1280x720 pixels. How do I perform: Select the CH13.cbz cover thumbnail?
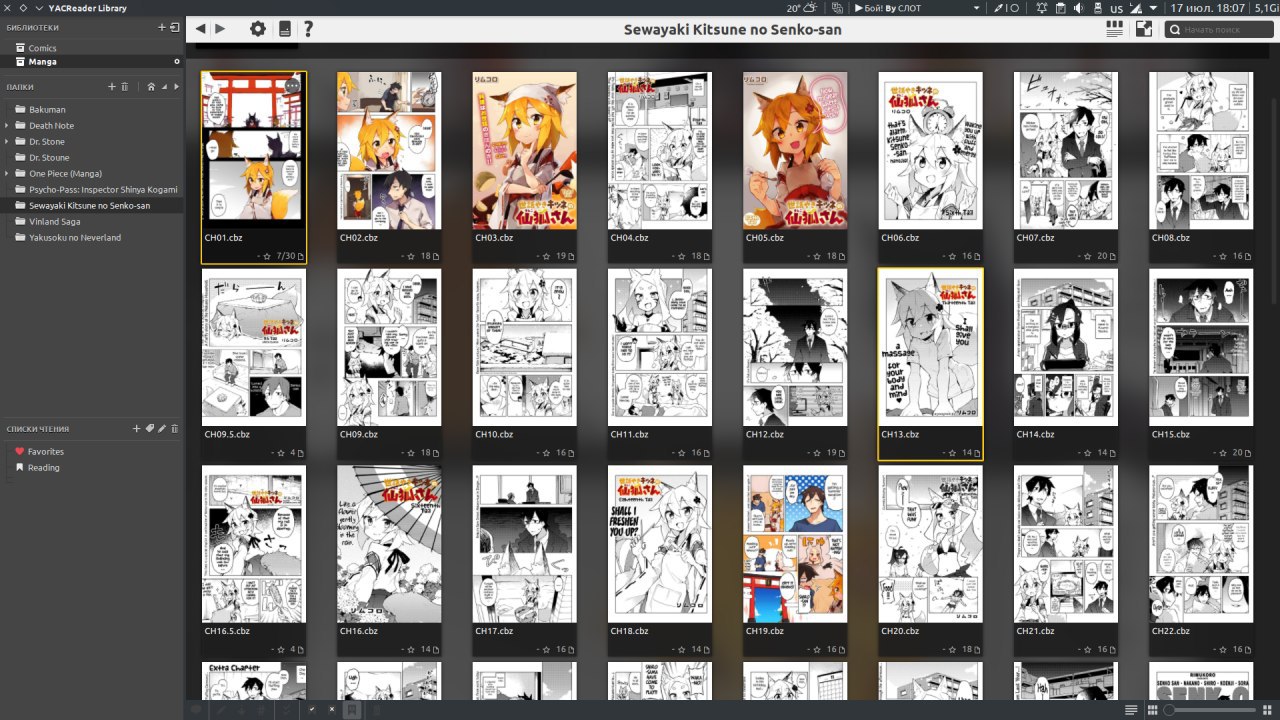point(930,347)
